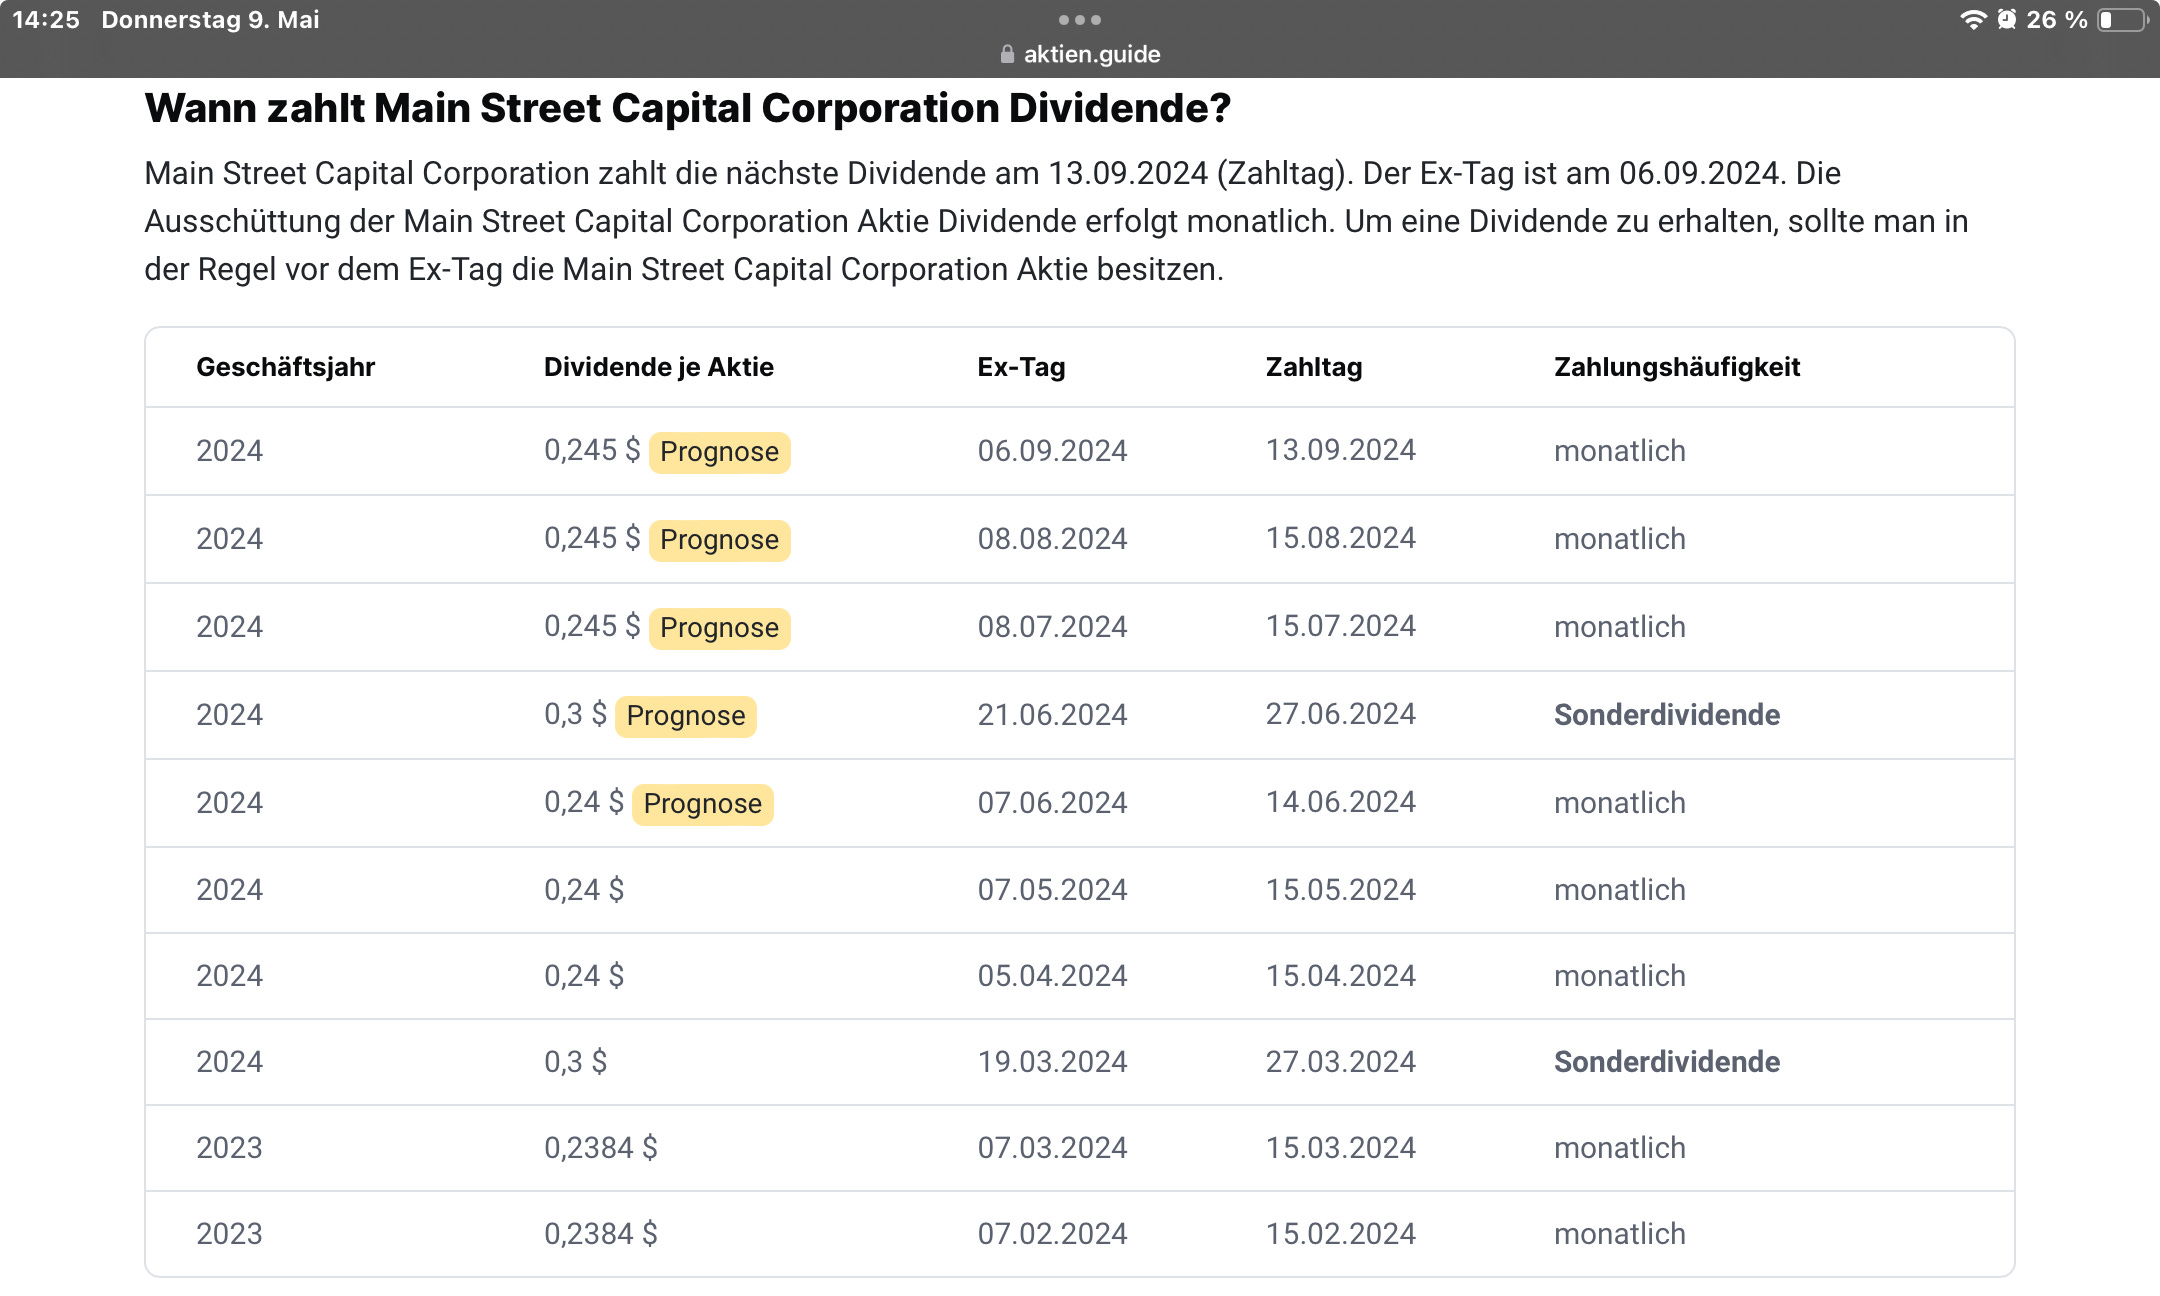Click the 0,2384 $ value in the 07.02.2024 row

point(601,1234)
